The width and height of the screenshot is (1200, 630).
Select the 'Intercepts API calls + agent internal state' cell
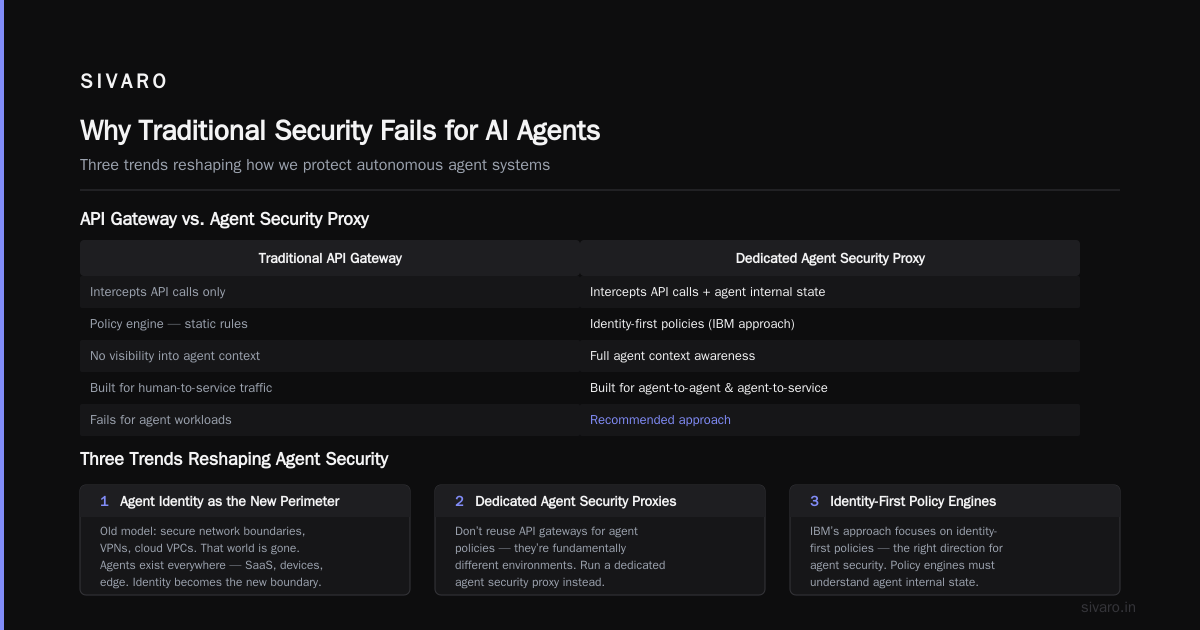pos(830,292)
